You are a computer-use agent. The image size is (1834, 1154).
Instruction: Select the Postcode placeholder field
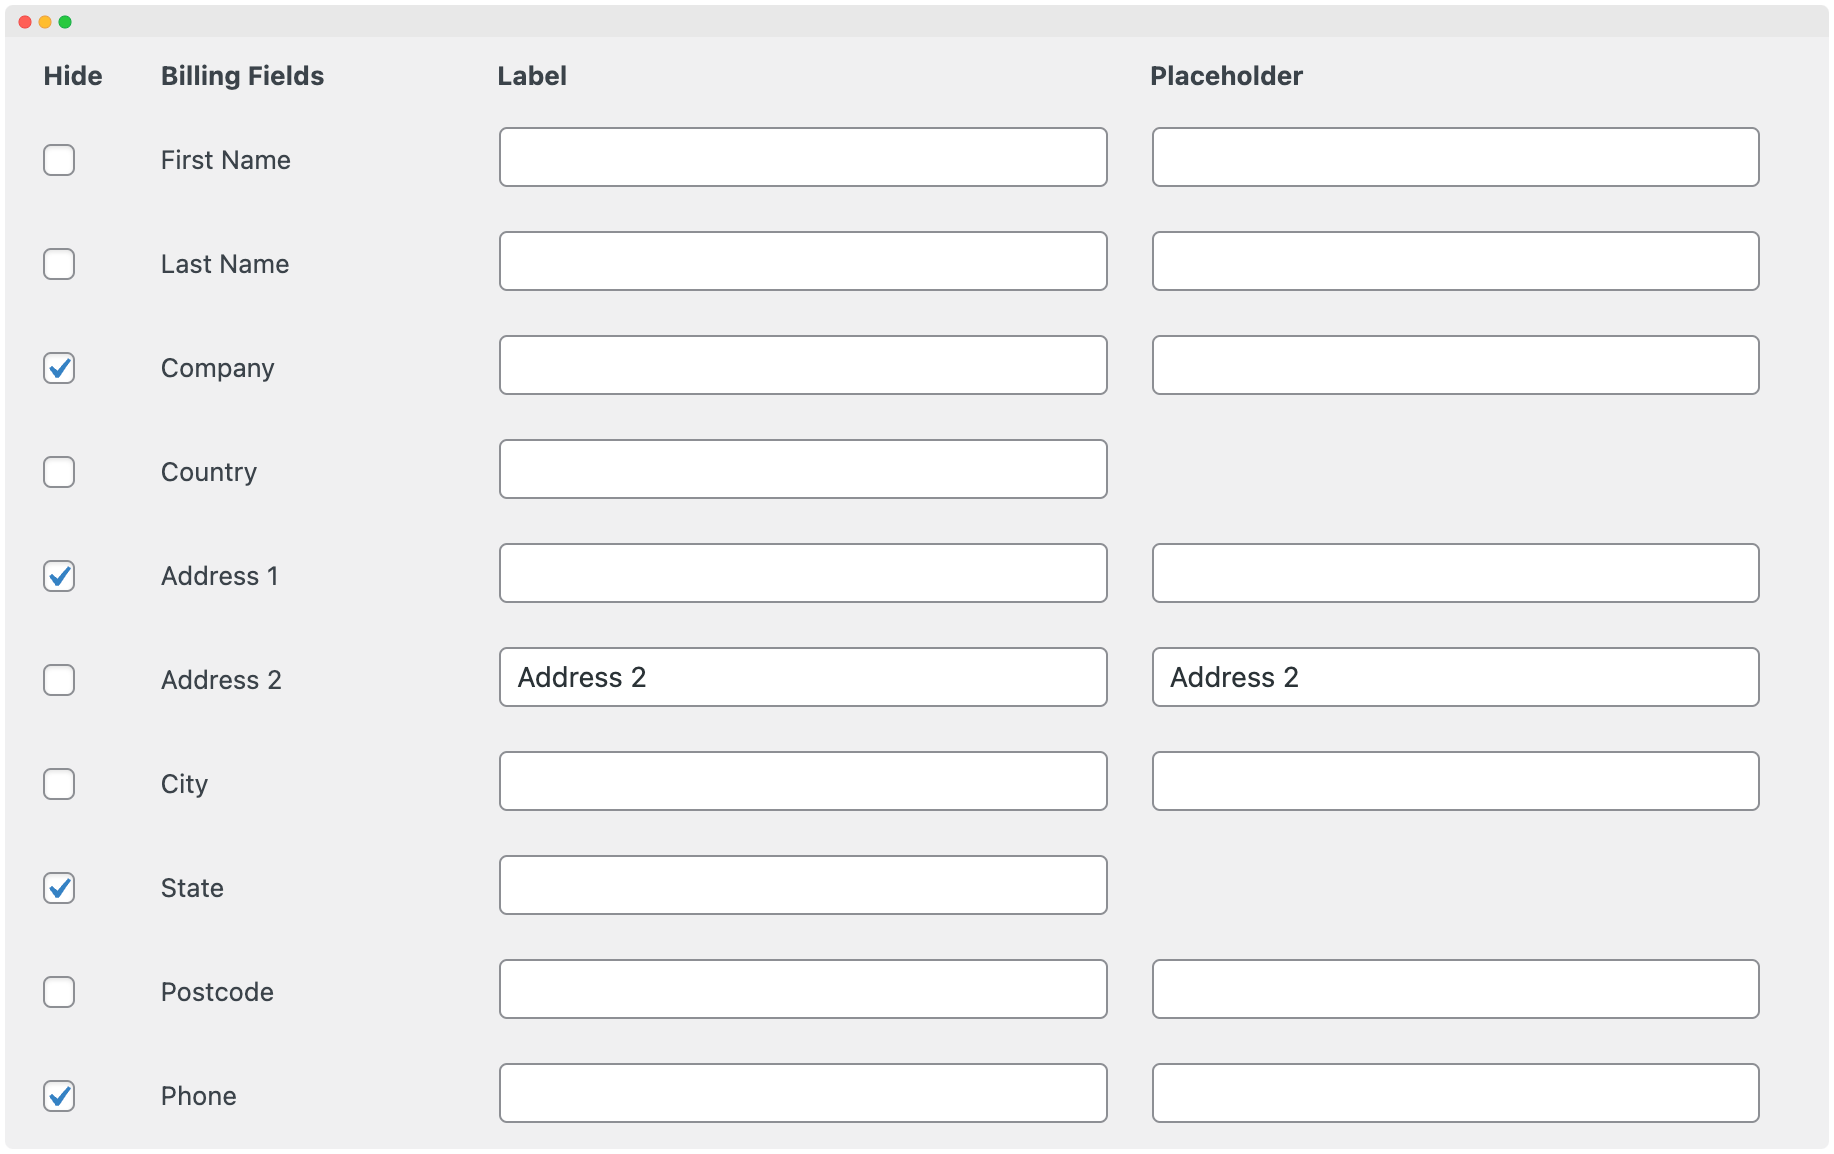tap(1455, 989)
